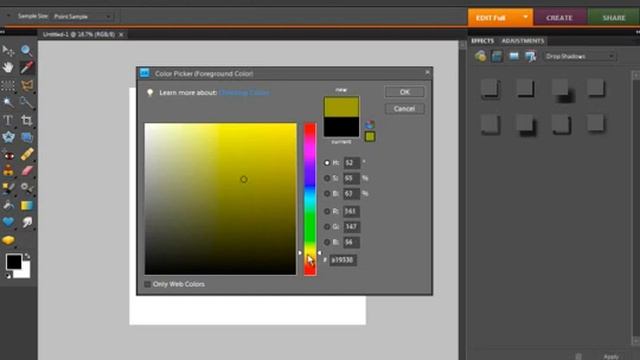Screen dimensions: 640x360
Task: Select the Red Eye Removal tool
Action: point(8,155)
